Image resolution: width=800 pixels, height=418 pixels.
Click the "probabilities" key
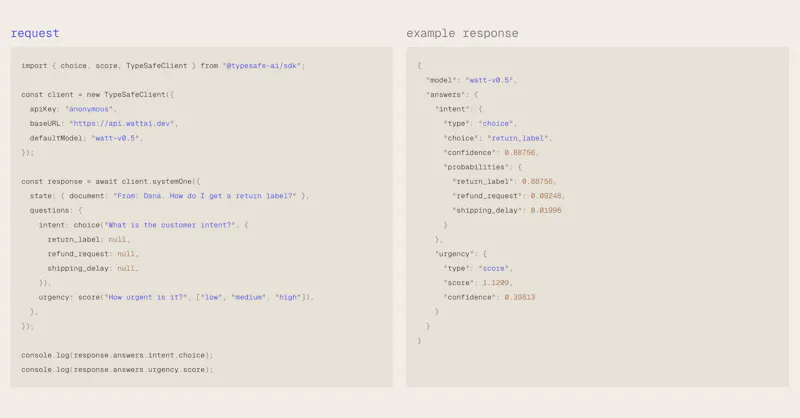pos(477,167)
